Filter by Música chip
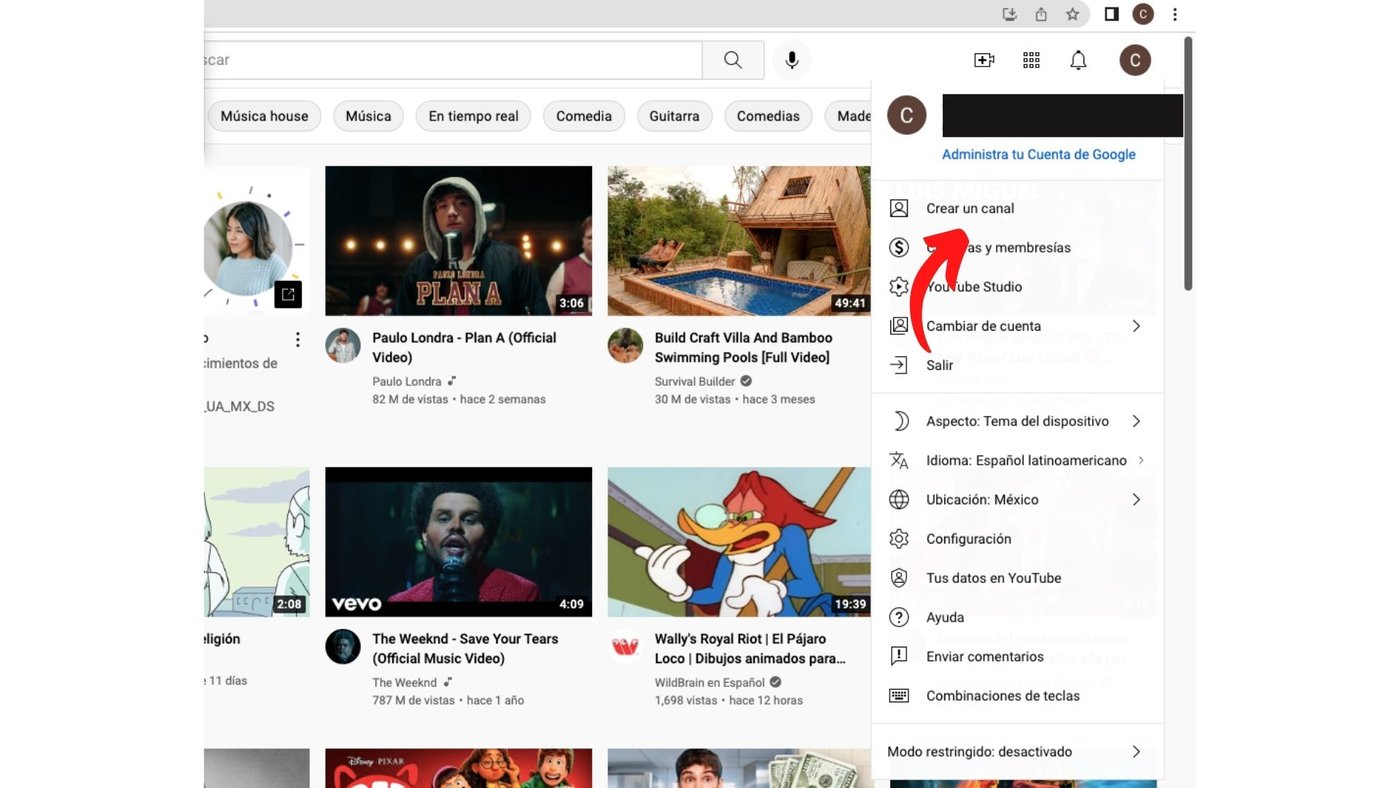 pos(368,116)
